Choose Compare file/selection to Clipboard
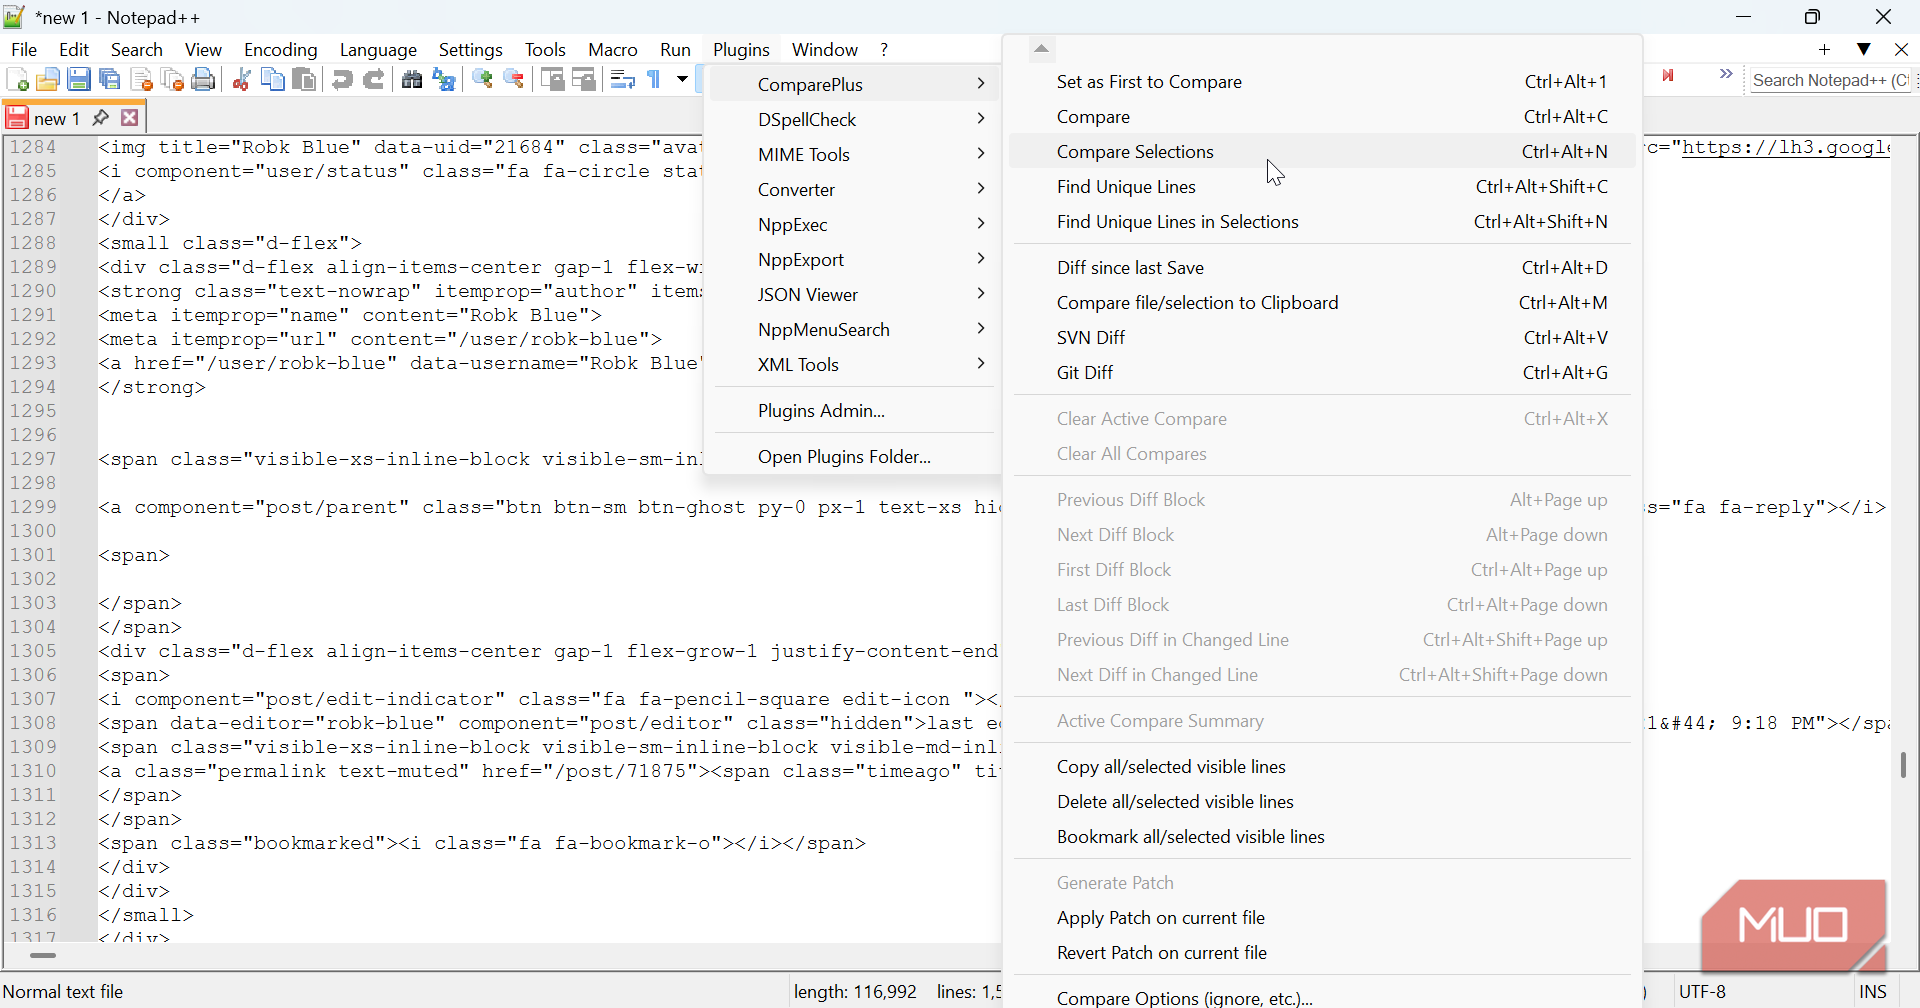1920x1008 pixels. pos(1323,303)
